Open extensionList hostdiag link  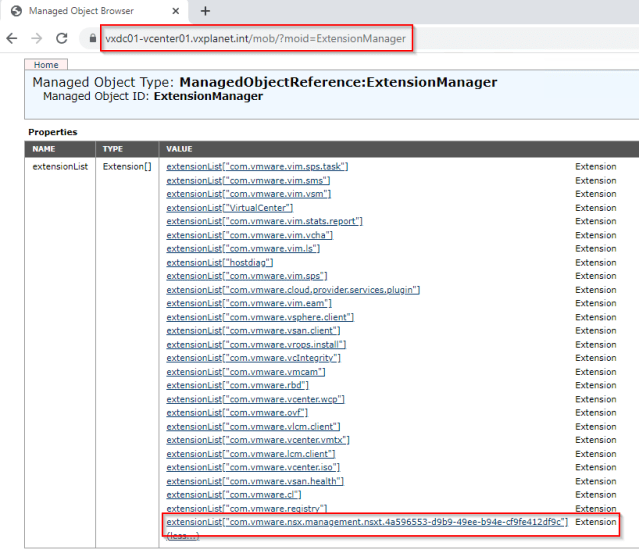220,262
